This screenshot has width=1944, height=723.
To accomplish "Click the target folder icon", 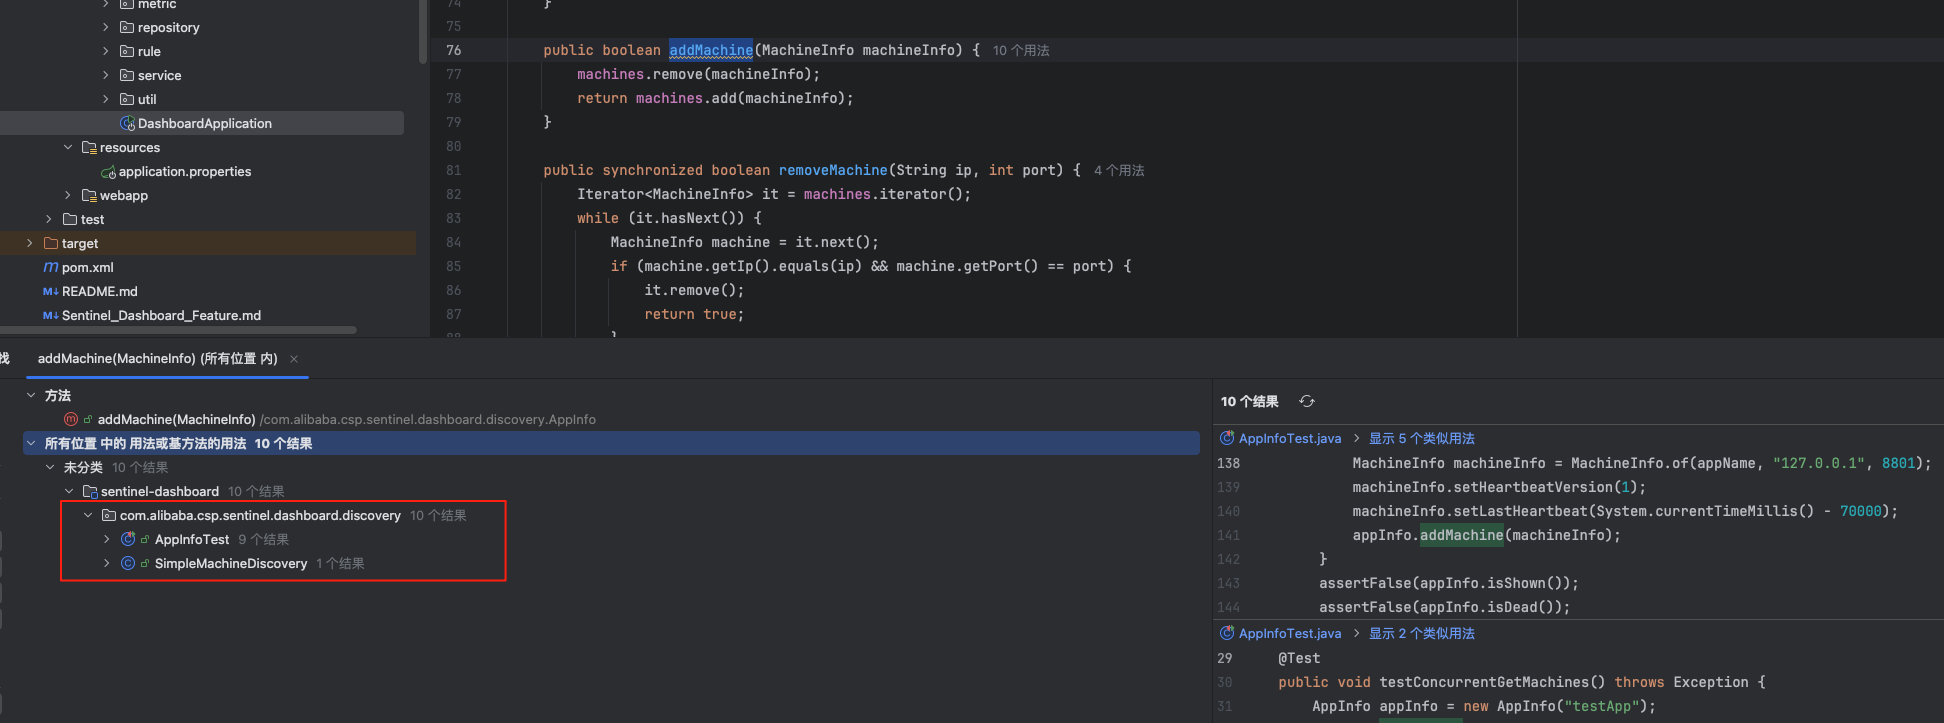I will tap(51, 243).
